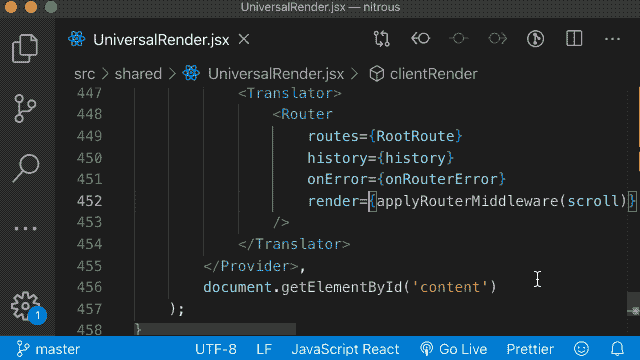
Task: Click line number 452 in the gutter
Action: pos(89,201)
